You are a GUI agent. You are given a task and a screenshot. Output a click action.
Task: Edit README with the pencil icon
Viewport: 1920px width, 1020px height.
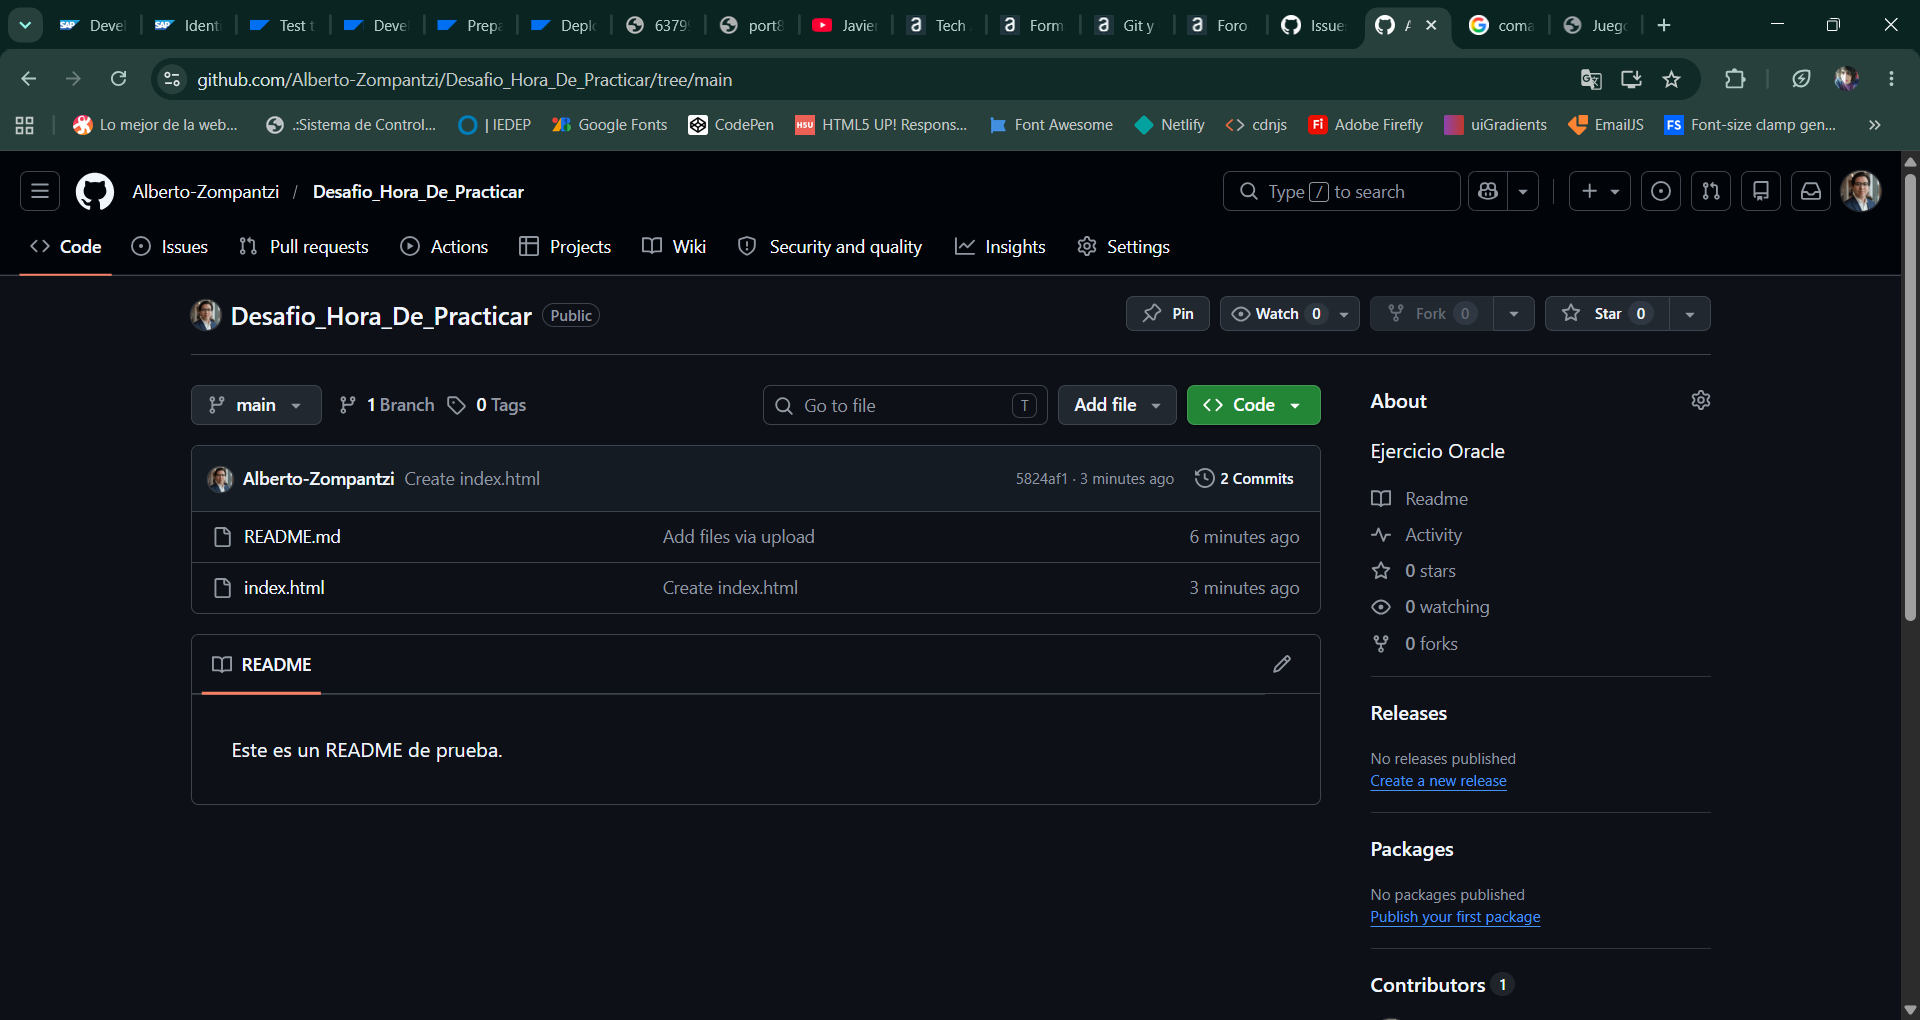click(x=1282, y=664)
